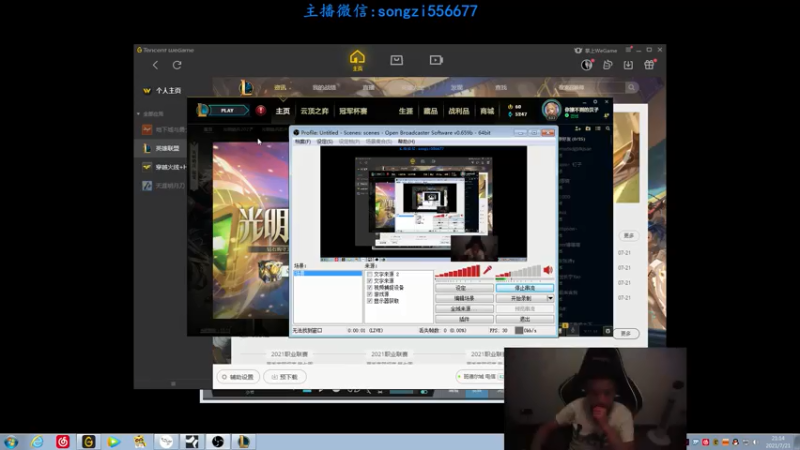Open the 档案(F) menu in OBS
The width and height of the screenshot is (800, 450).
coord(303,141)
